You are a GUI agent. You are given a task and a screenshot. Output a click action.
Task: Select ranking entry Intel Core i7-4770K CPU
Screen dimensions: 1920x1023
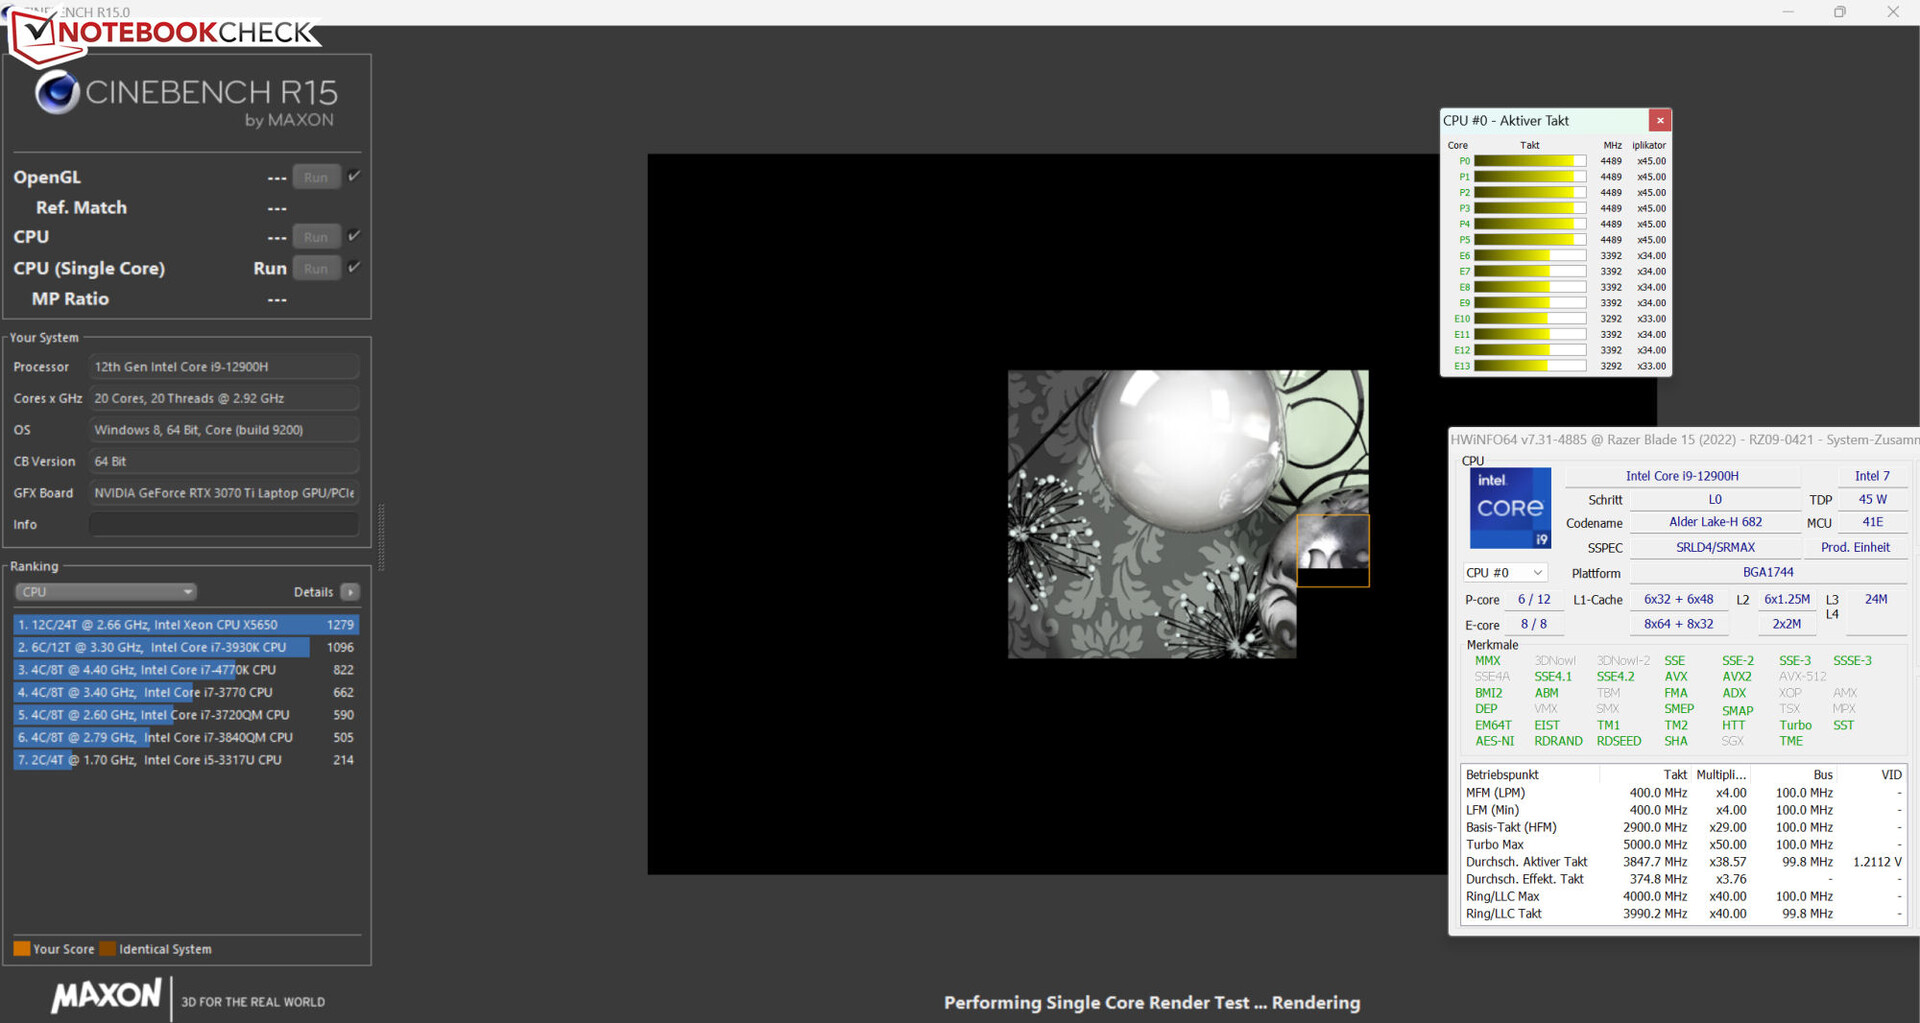pyautogui.click(x=186, y=670)
